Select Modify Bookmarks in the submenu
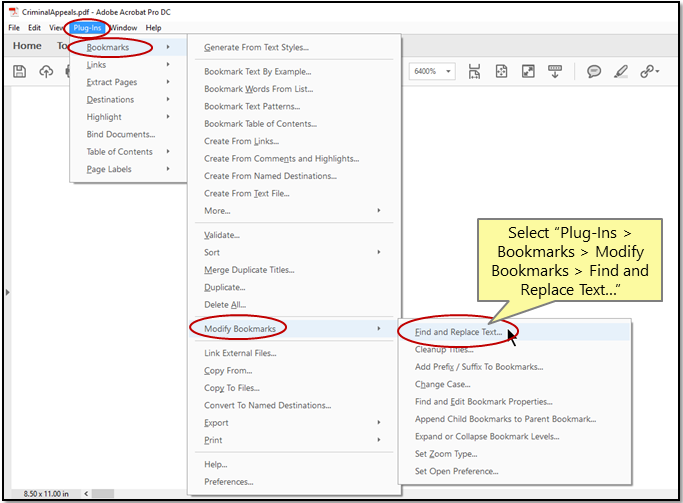 [x=240, y=328]
